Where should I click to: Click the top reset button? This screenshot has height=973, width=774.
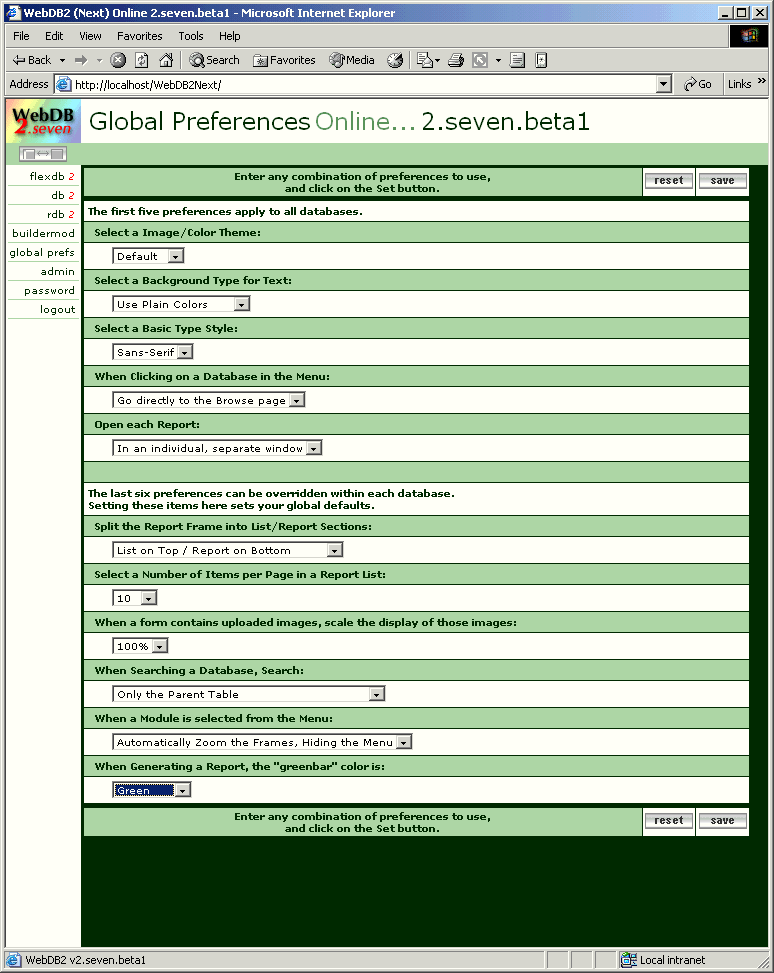coord(668,181)
